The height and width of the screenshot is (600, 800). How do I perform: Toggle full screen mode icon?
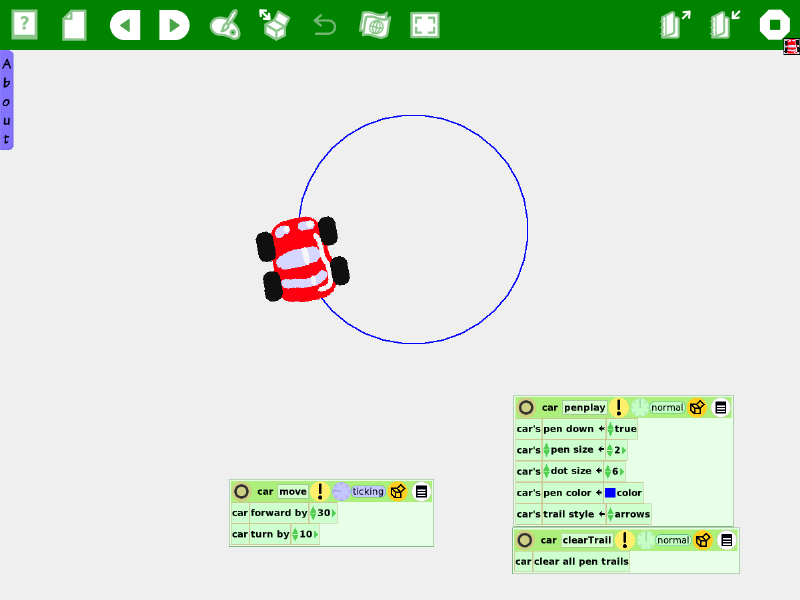point(424,25)
